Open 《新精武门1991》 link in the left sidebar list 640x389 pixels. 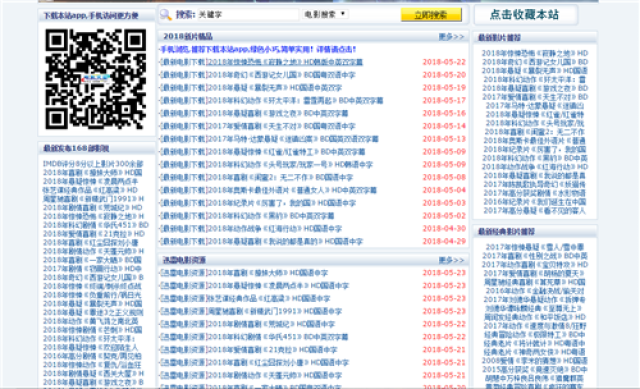(93, 199)
